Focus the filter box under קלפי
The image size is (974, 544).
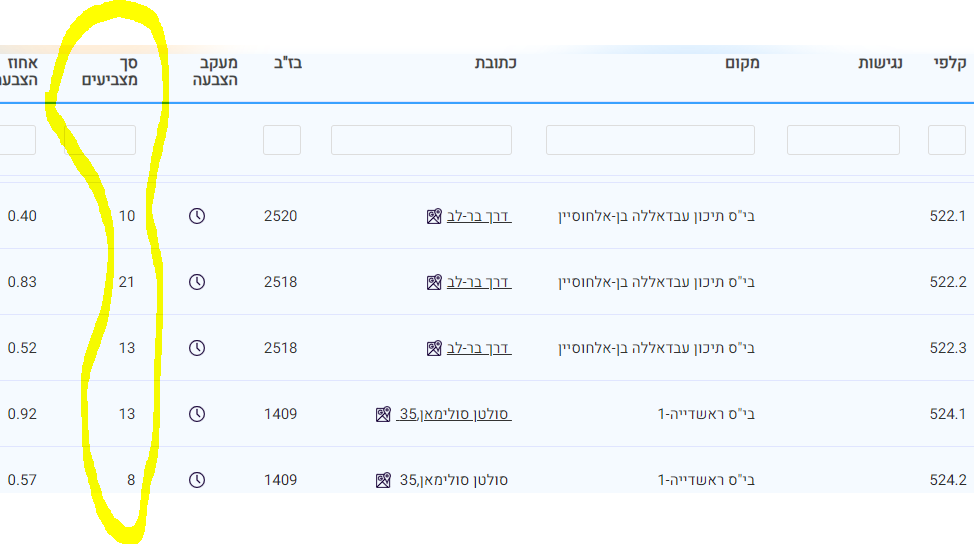[x=946, y=140]
